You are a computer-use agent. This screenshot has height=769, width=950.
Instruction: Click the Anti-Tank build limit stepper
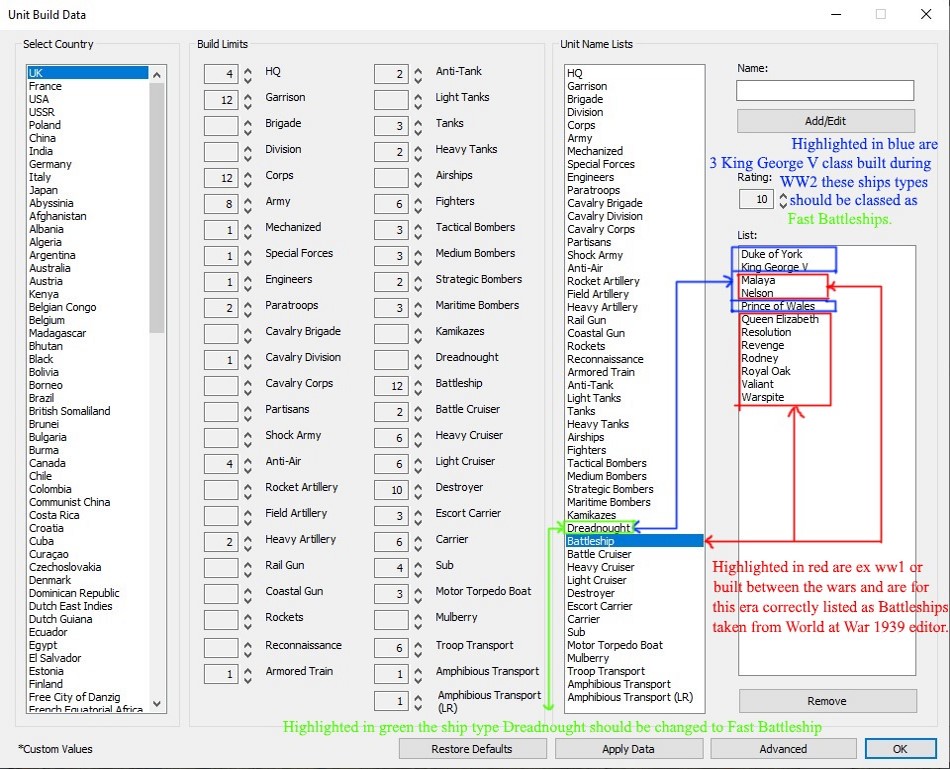(418, 74)
